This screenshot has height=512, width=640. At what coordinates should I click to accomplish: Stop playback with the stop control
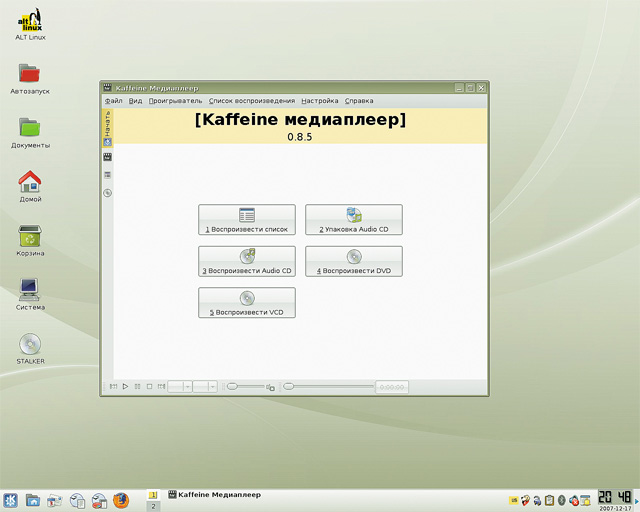(149, 386)
